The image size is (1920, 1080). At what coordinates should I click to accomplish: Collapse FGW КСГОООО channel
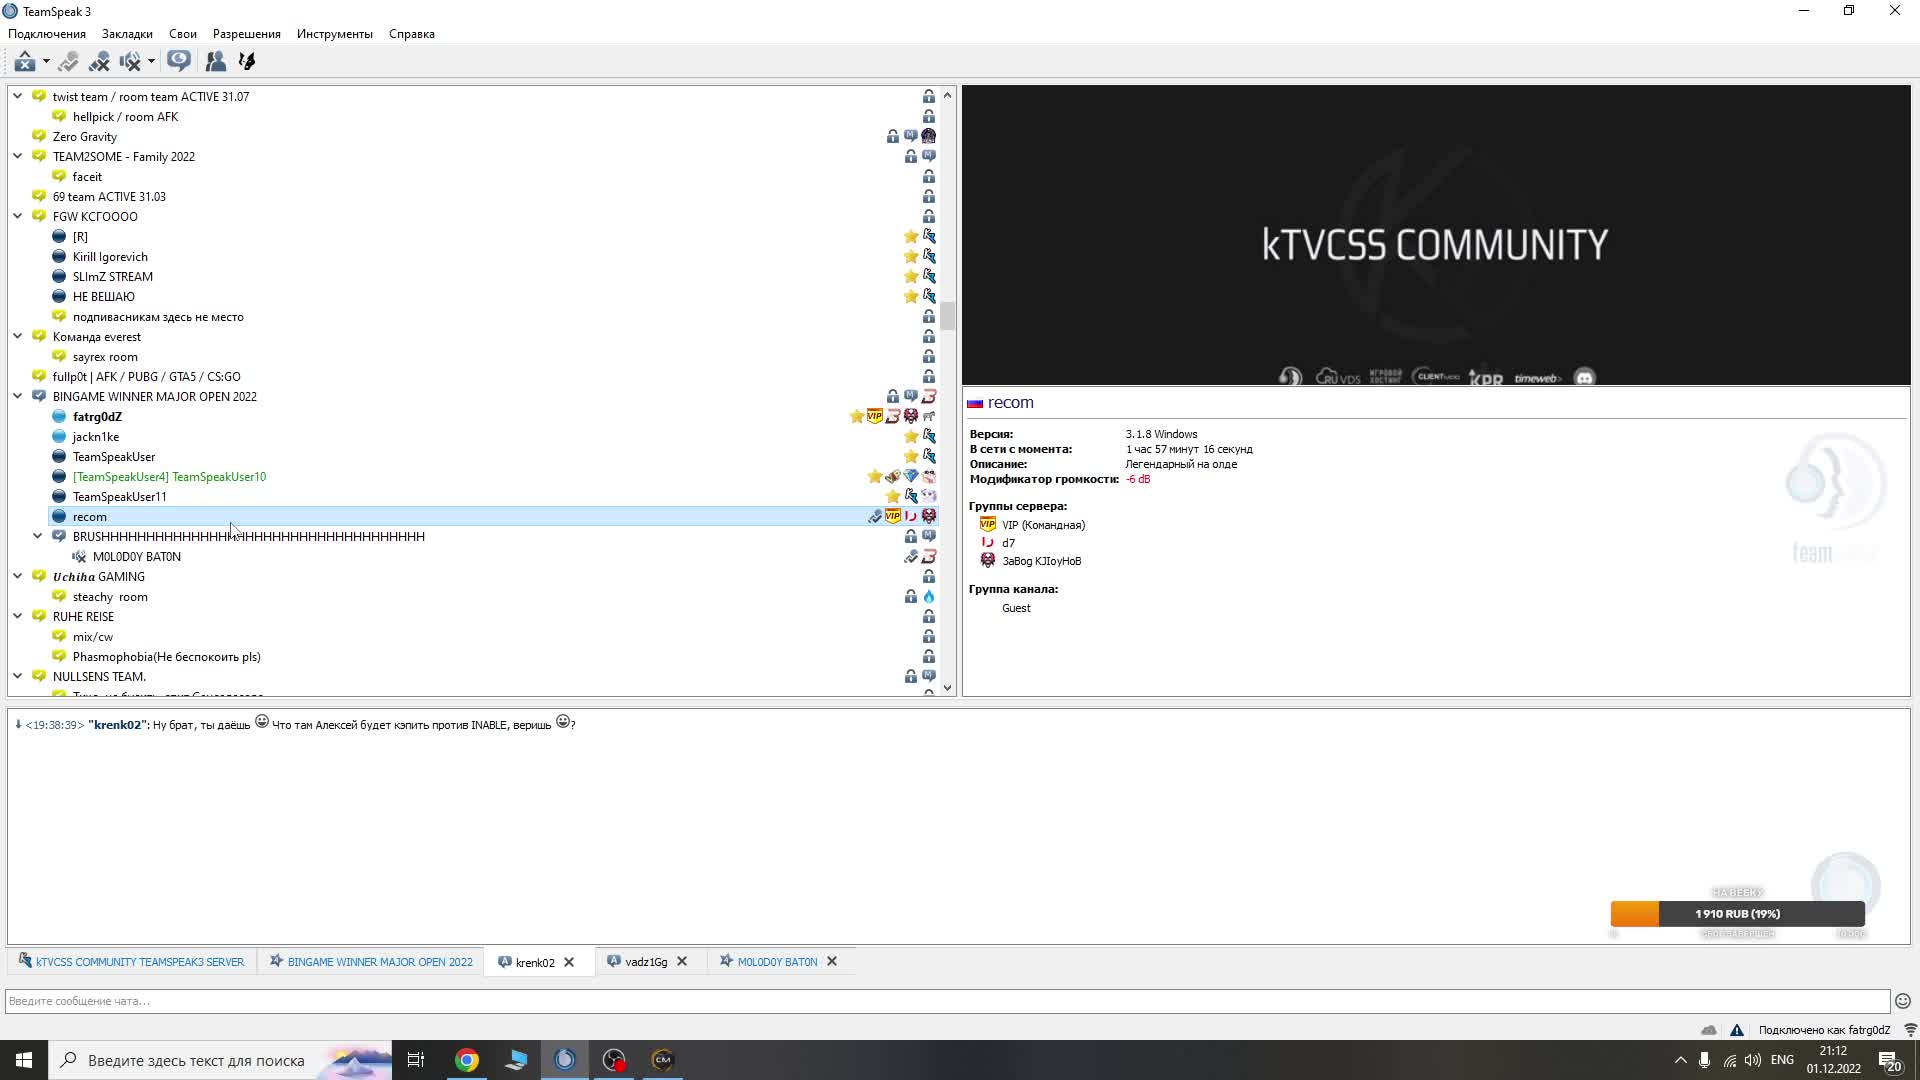[18, 217]
